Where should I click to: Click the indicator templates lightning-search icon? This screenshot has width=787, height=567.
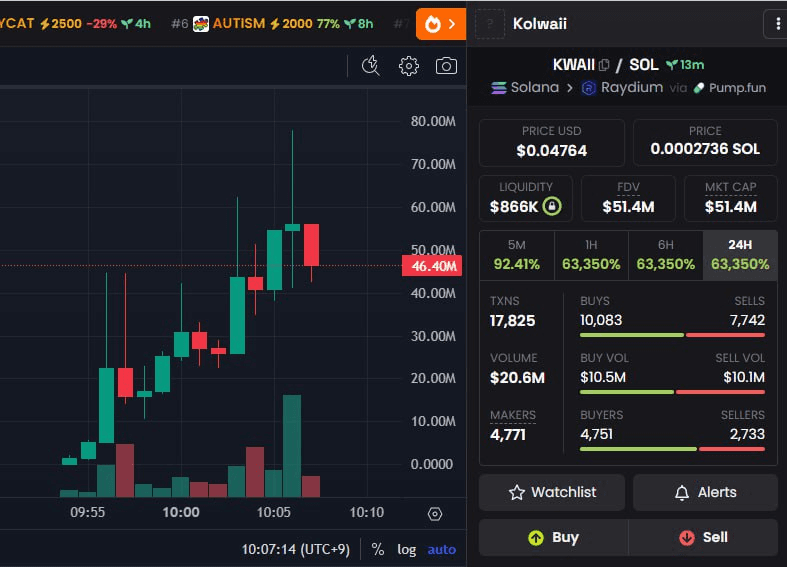click(371, 66)
